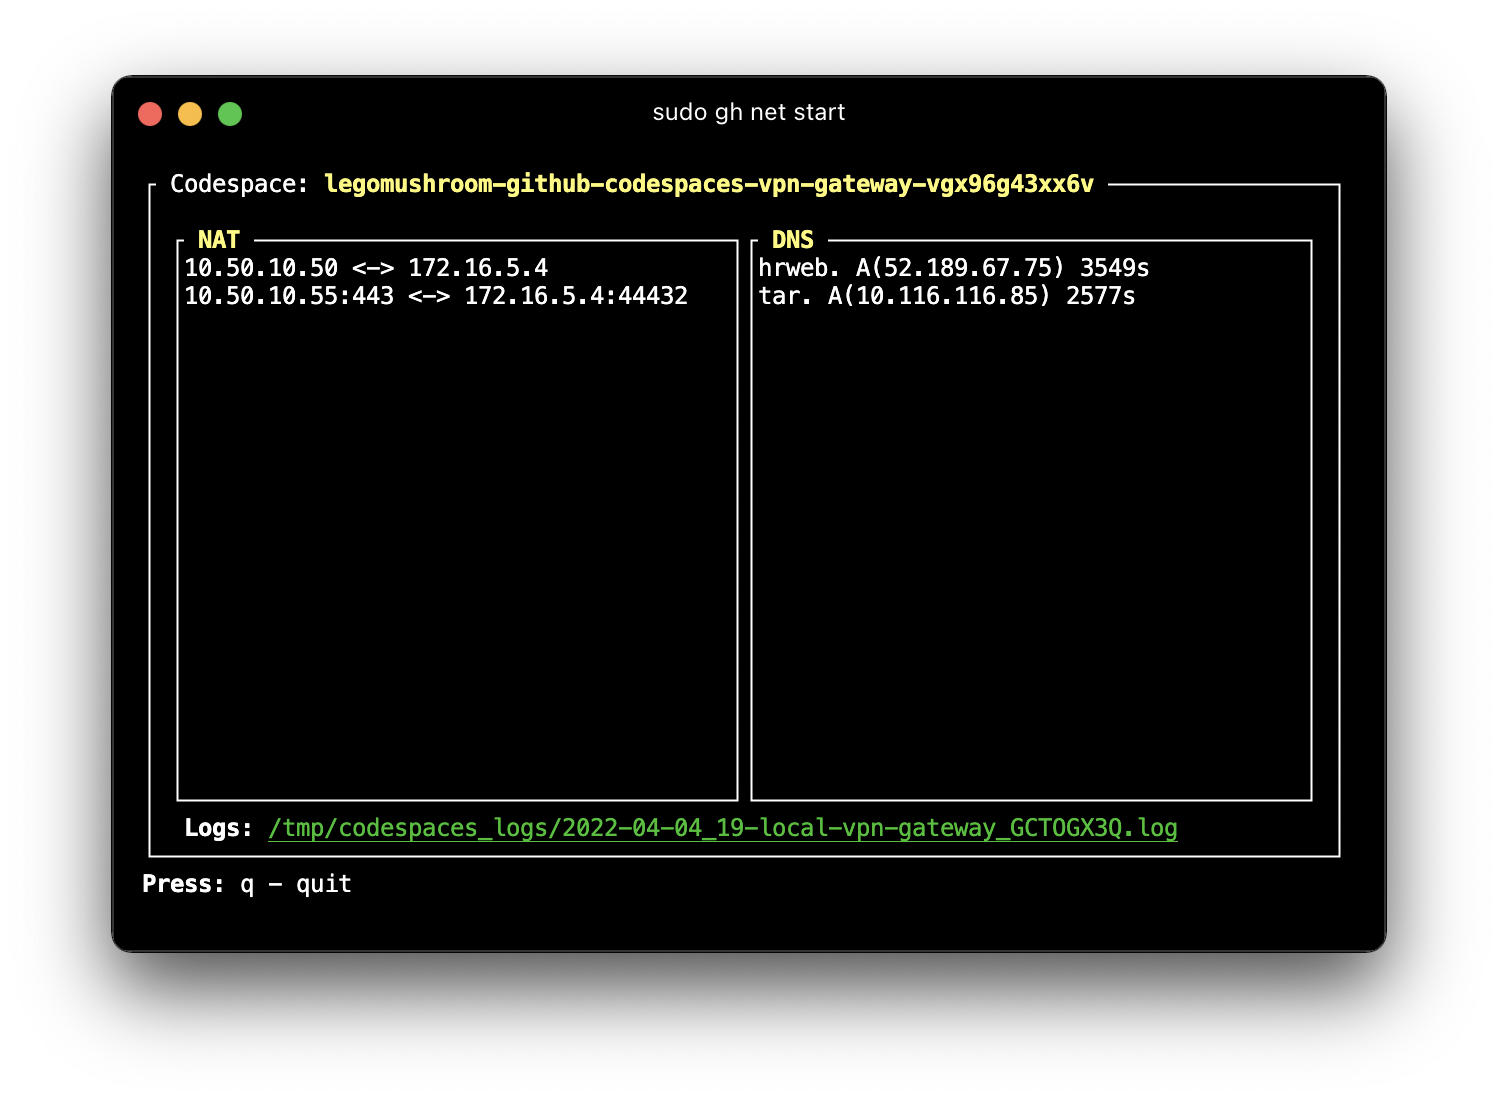The width and height of the screenshot is (1498, 1100).
Task: Click the red close window button
Action: [150, 114]
